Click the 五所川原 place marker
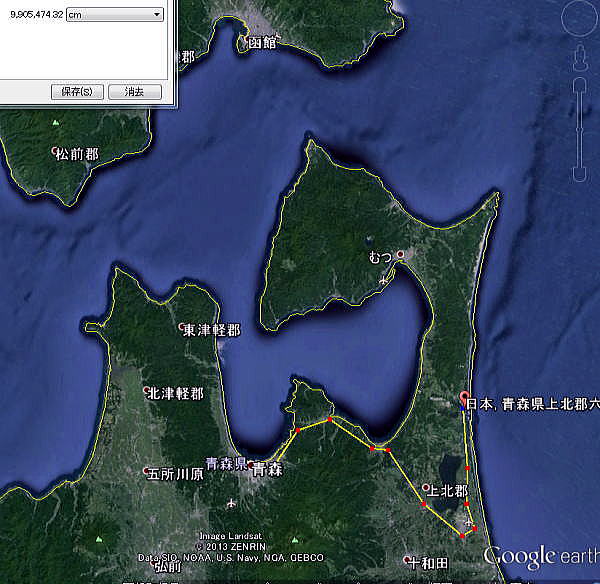 [x=146, y=471]
